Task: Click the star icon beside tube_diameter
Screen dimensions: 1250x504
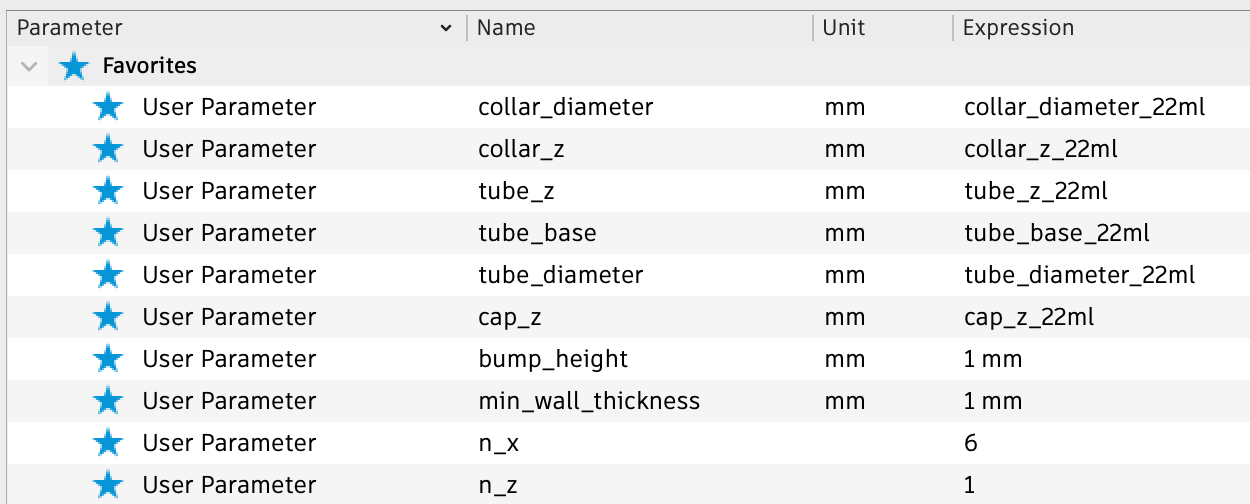Action: (x=107, y=275)
